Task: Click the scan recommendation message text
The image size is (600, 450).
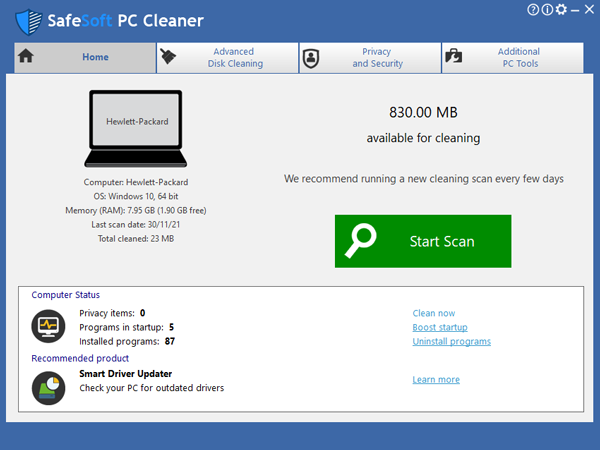Action: pos(424,179)
